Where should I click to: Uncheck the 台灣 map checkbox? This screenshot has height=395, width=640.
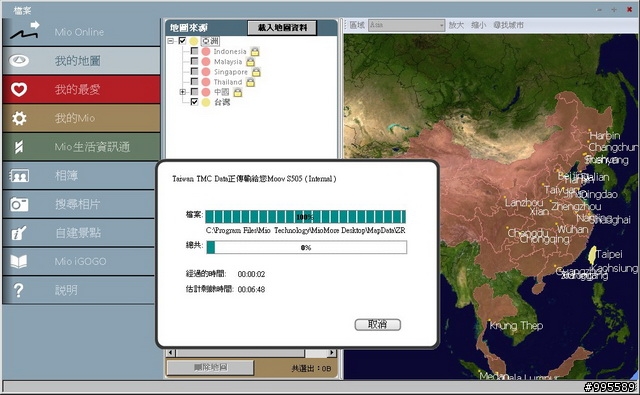click(195, 102)
